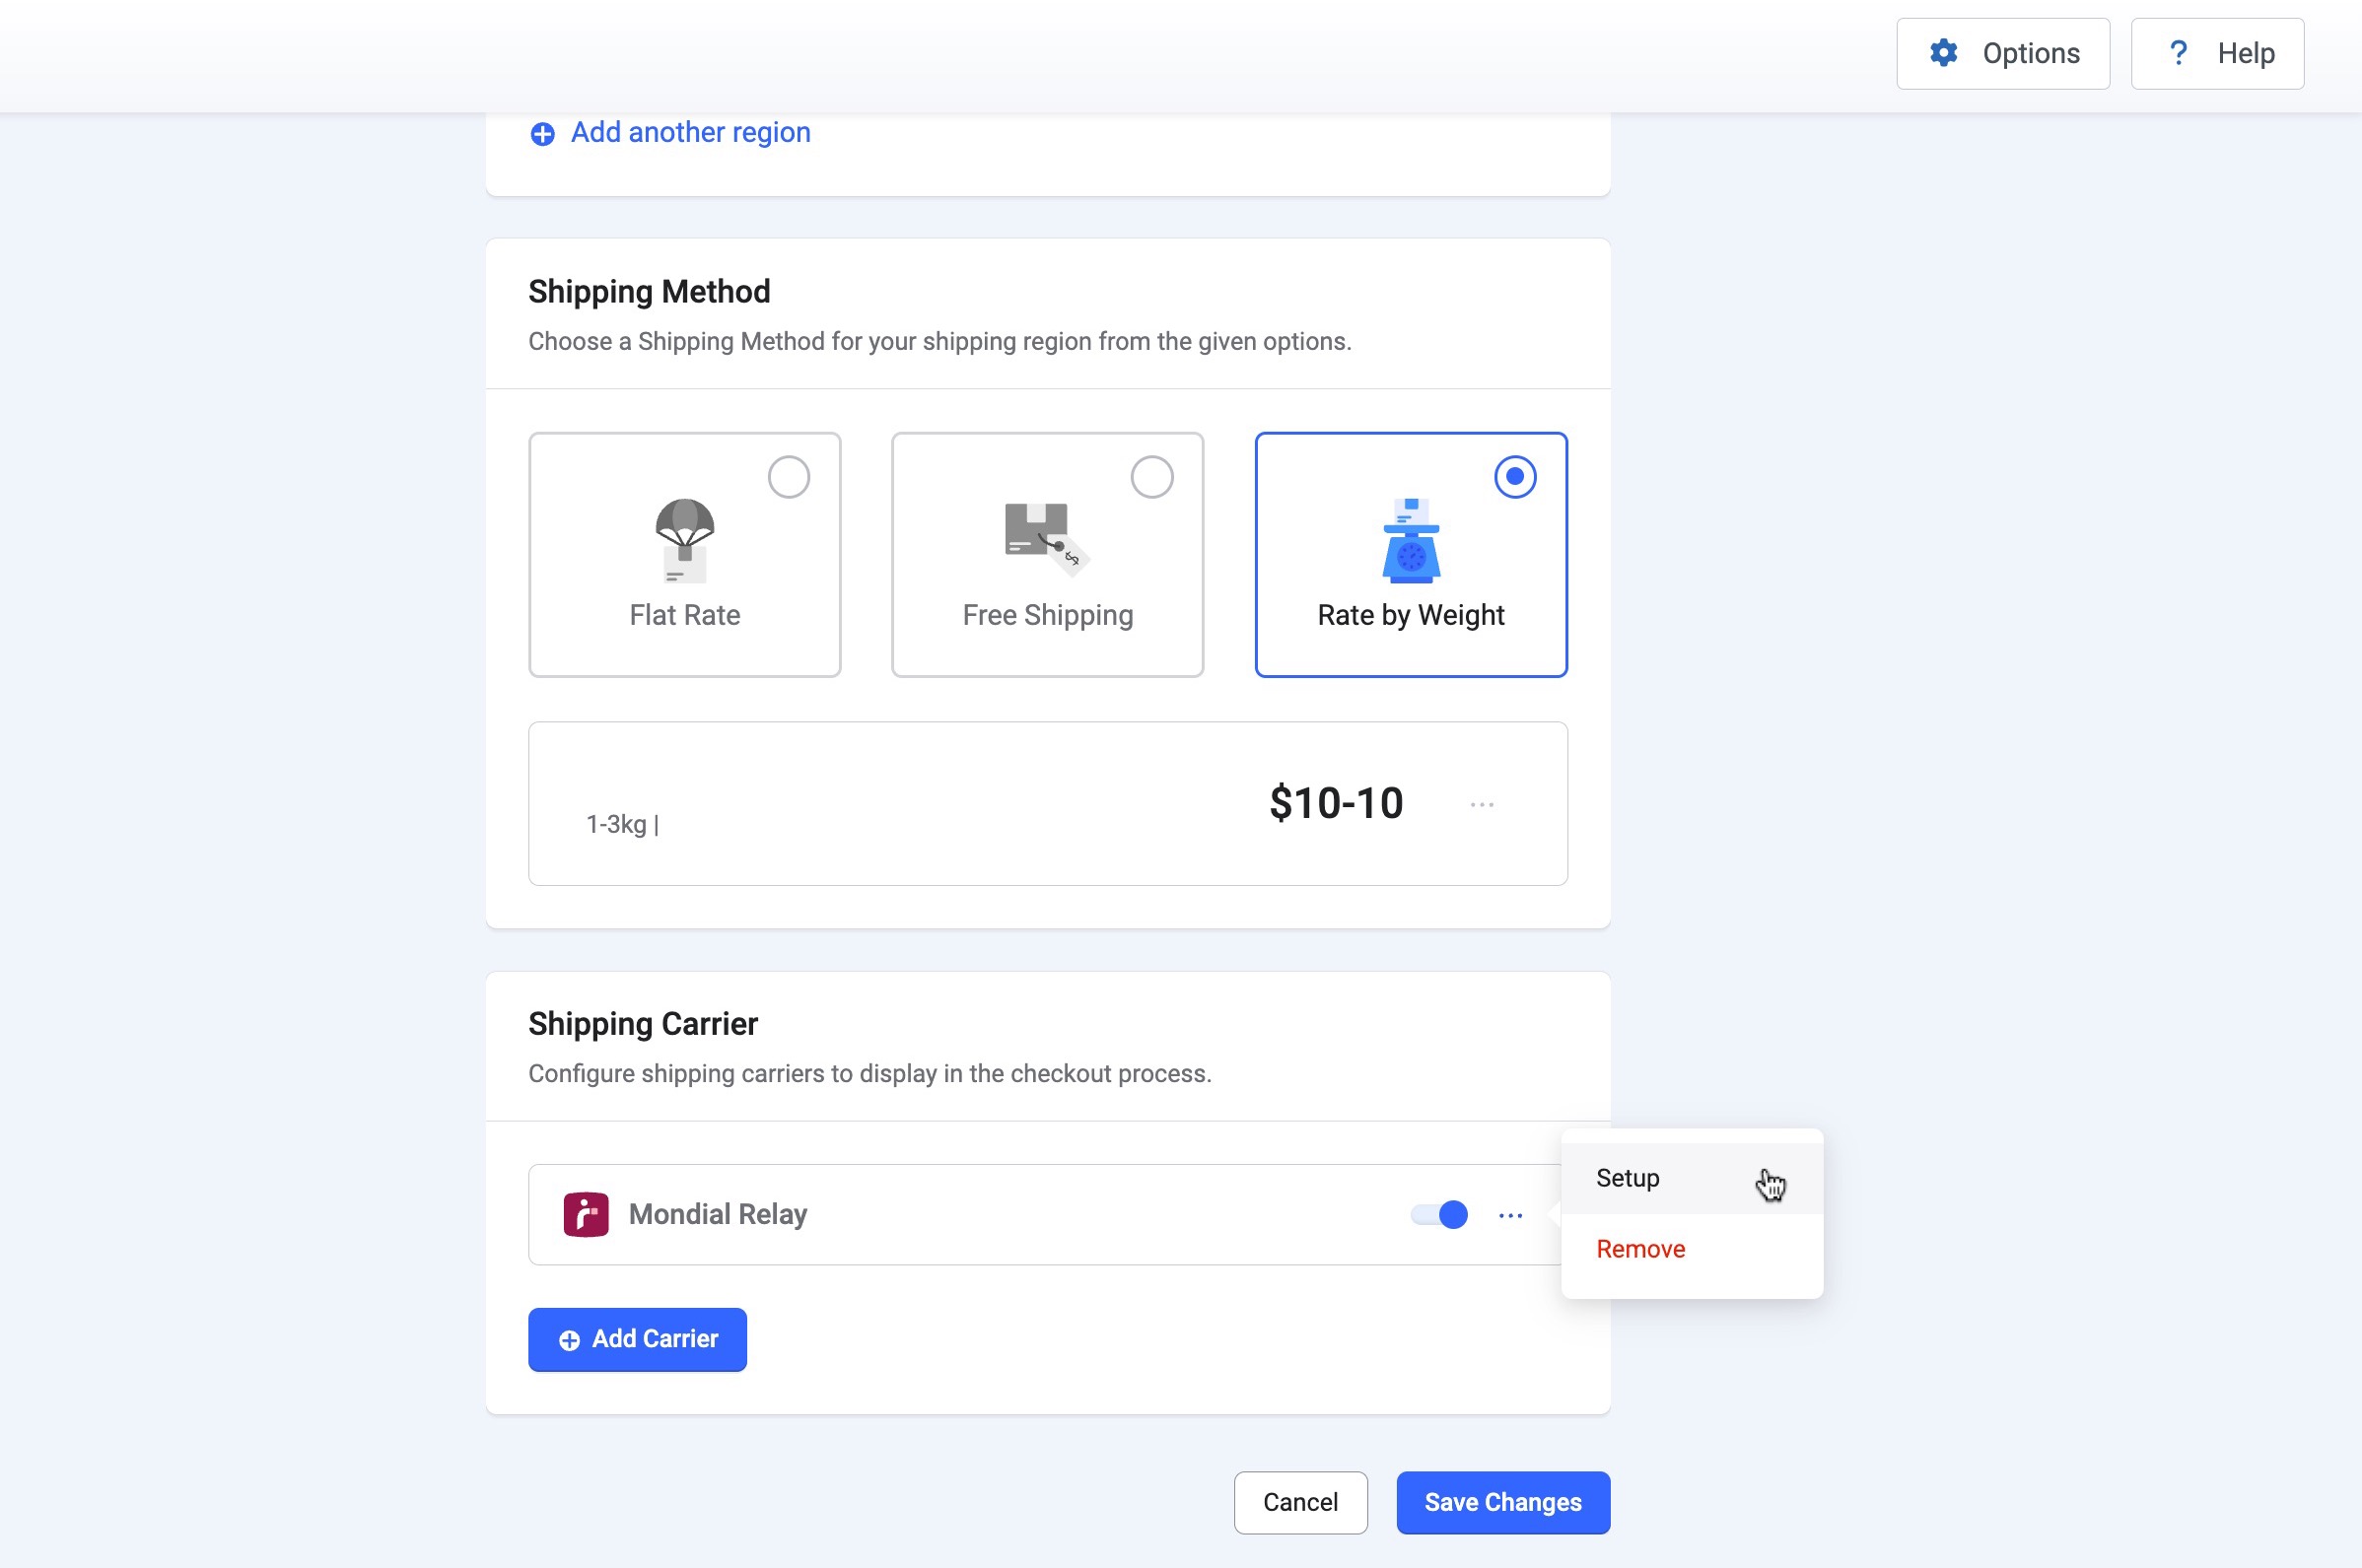Choose Remove from the carrier menu
The image size is (2362, 1568).
pos(1640,1249)
